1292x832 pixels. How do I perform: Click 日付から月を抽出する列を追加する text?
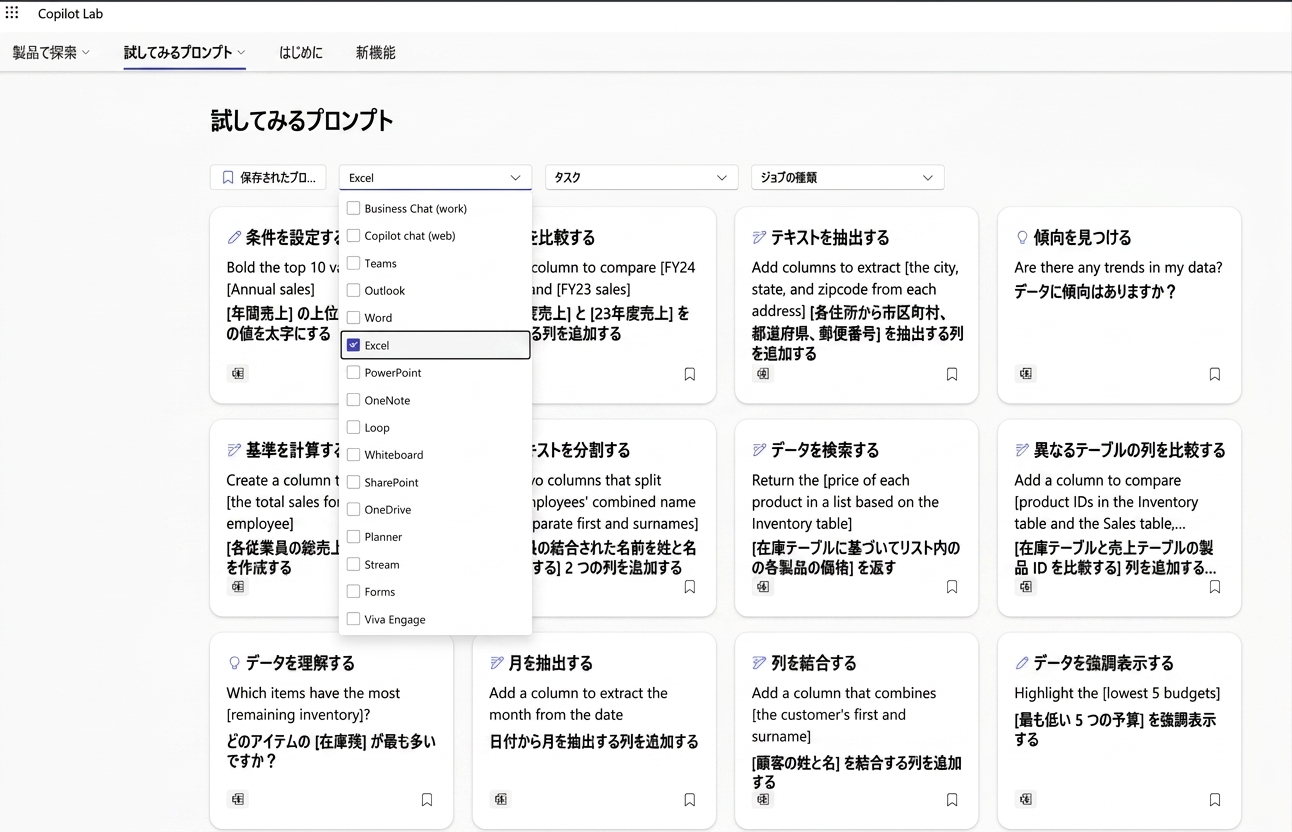pos(594,741)
